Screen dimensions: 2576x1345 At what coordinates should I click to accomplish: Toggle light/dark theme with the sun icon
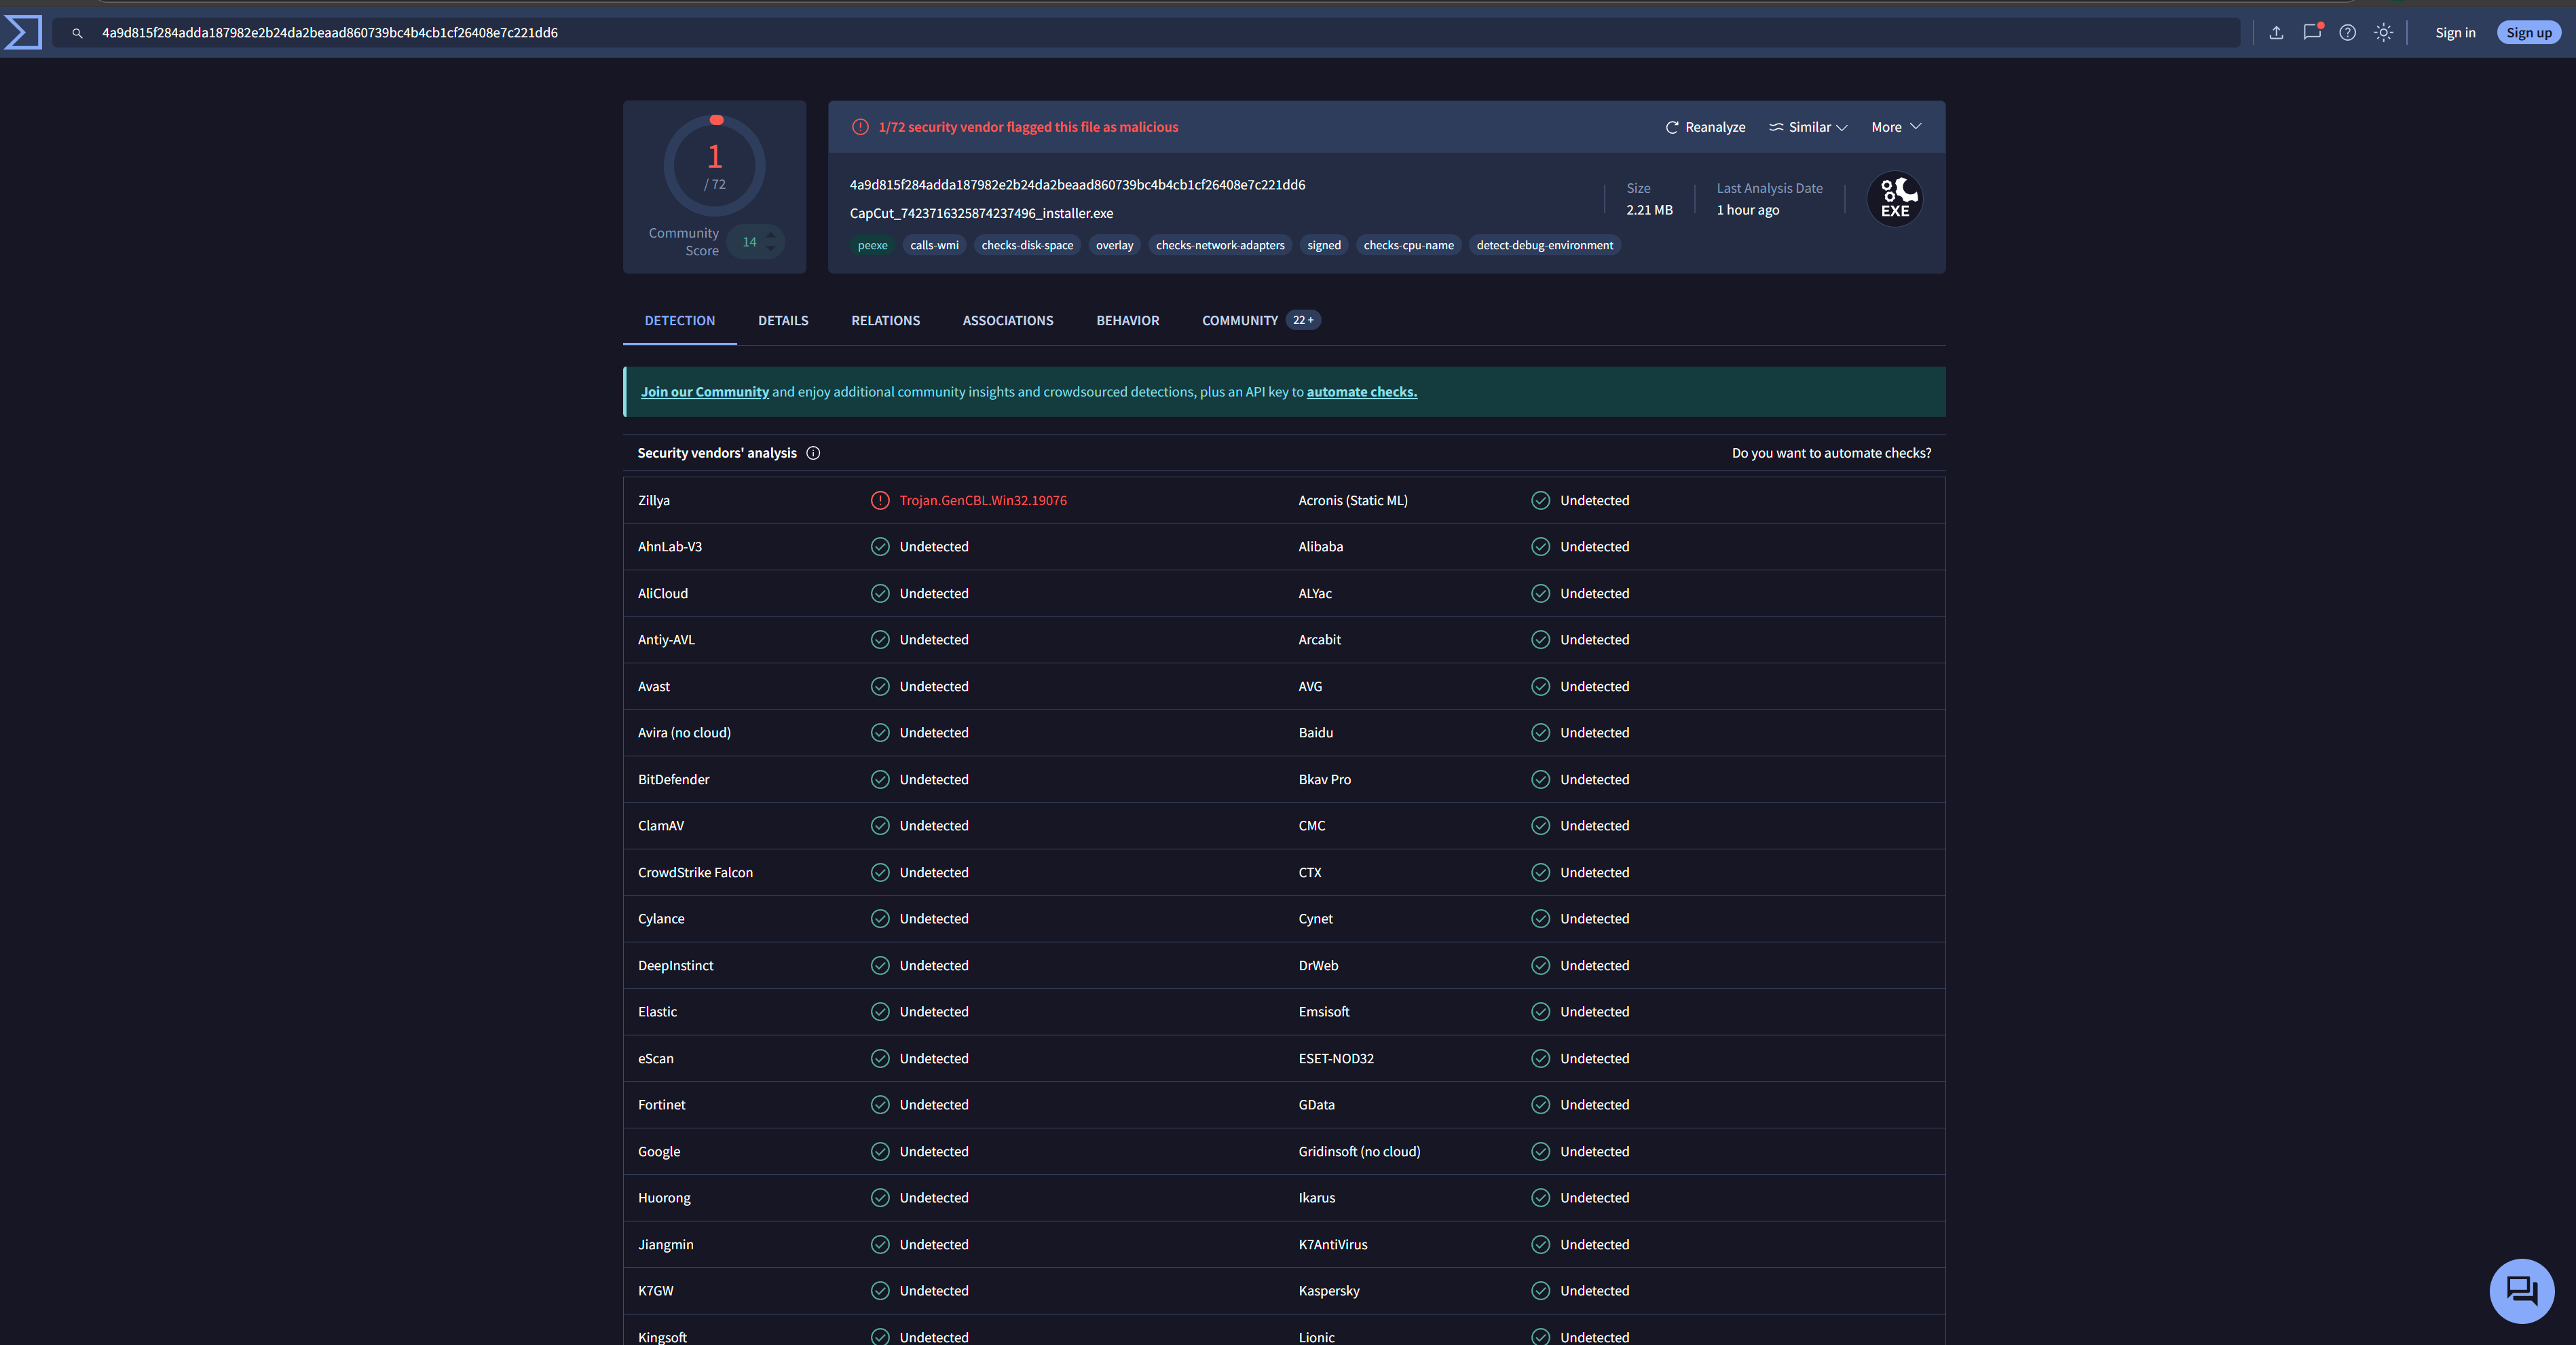point(2383,31)
